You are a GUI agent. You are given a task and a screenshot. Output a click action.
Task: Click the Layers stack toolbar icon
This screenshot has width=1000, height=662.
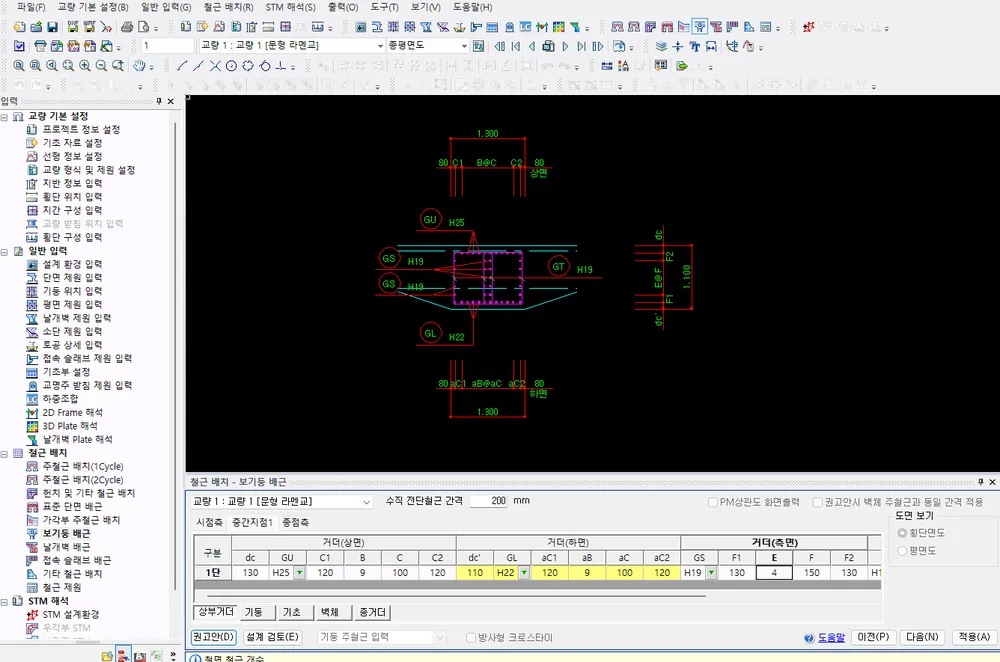click(x=661, y=46)
